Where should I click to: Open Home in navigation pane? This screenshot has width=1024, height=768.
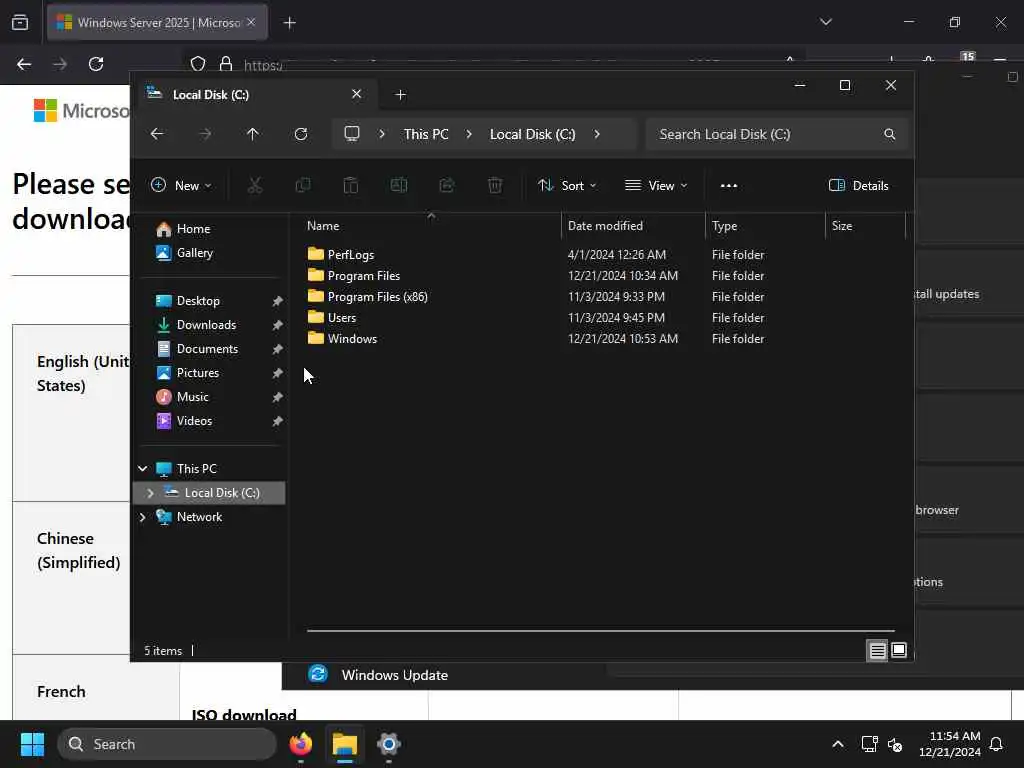pos(193,229)
